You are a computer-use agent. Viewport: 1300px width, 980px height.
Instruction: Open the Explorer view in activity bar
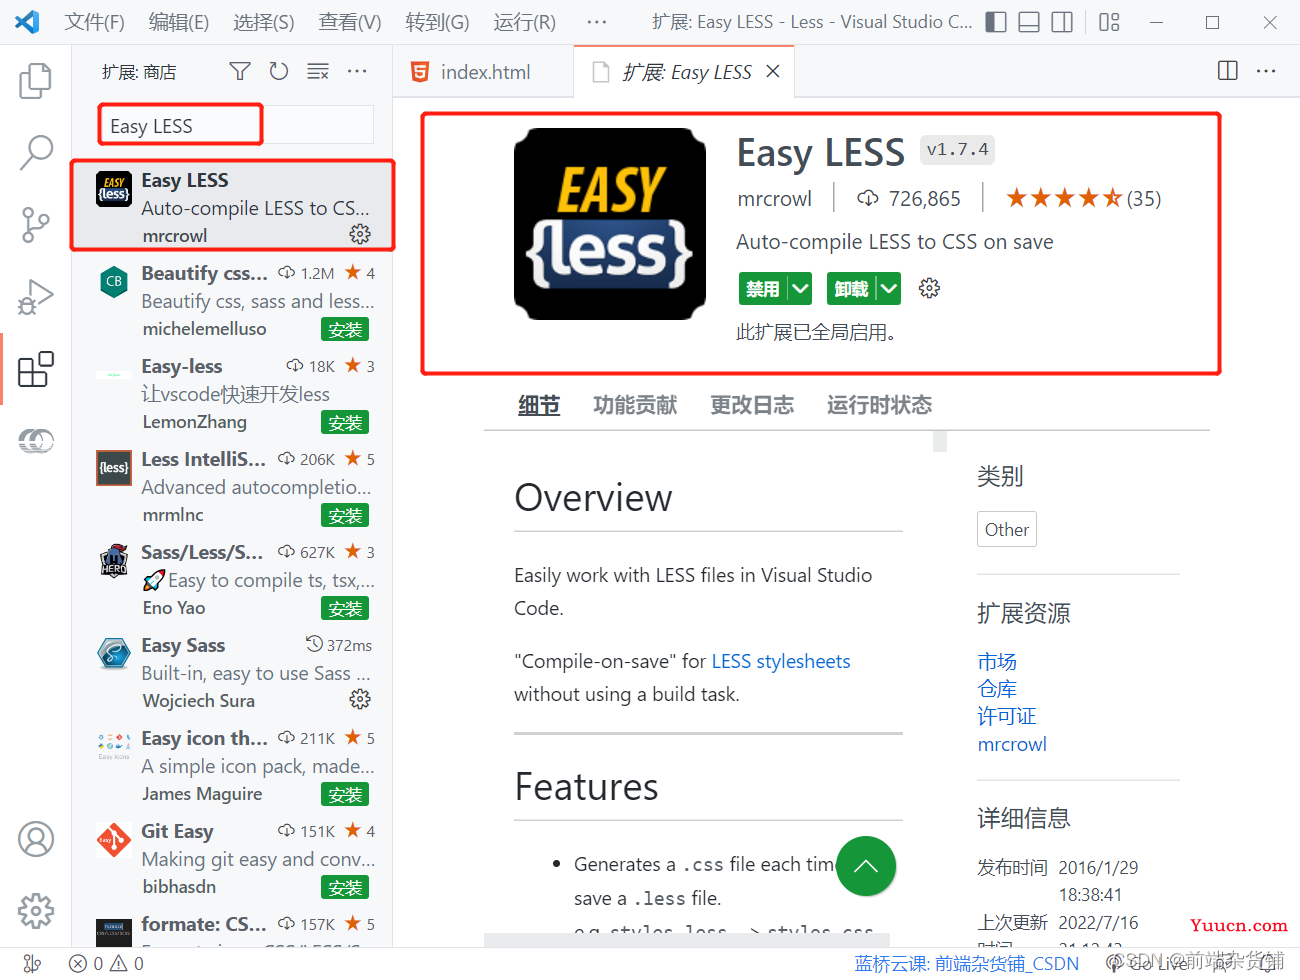[x=36, y=81]
